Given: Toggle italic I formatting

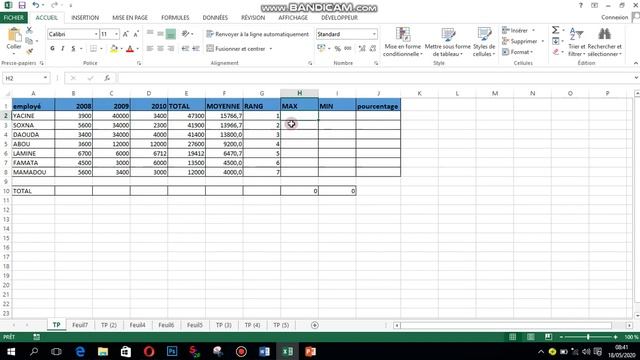Looking at the screenshot, I should coord(62,49).
